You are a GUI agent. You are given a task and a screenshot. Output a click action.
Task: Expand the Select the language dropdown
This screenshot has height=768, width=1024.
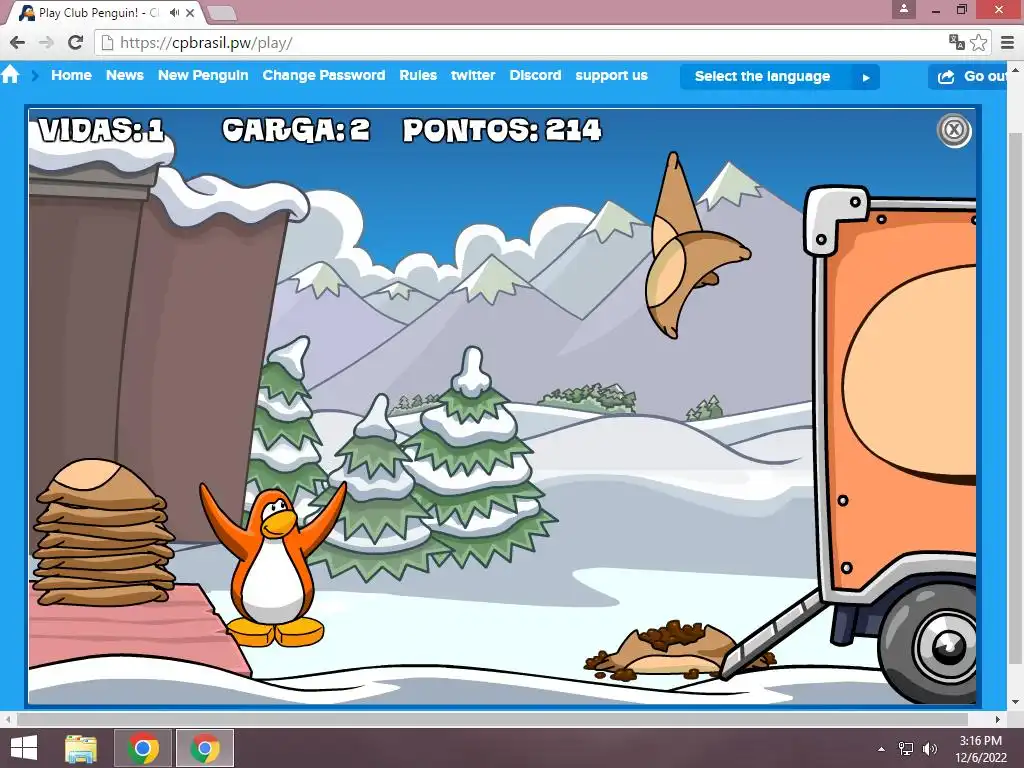(780, 76)
